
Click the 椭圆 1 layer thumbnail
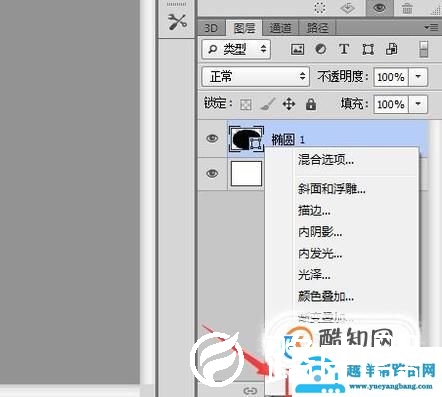[246, 138]
